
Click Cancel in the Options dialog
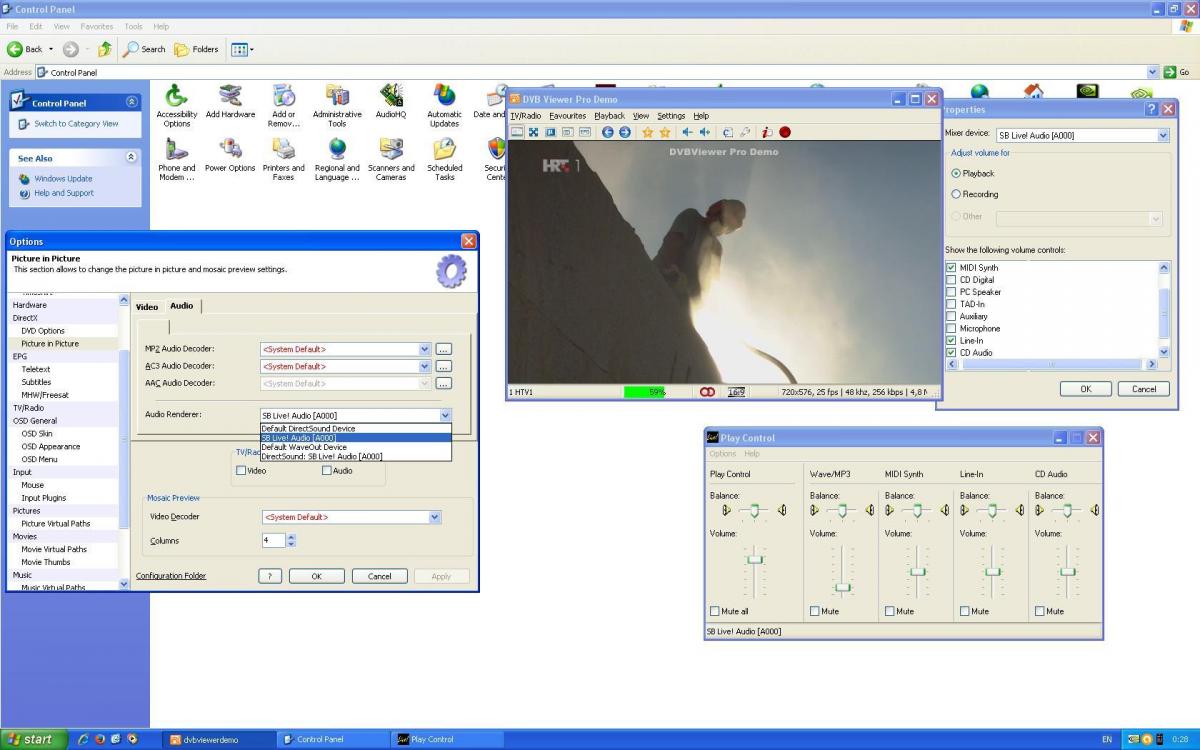coord(379,576)
